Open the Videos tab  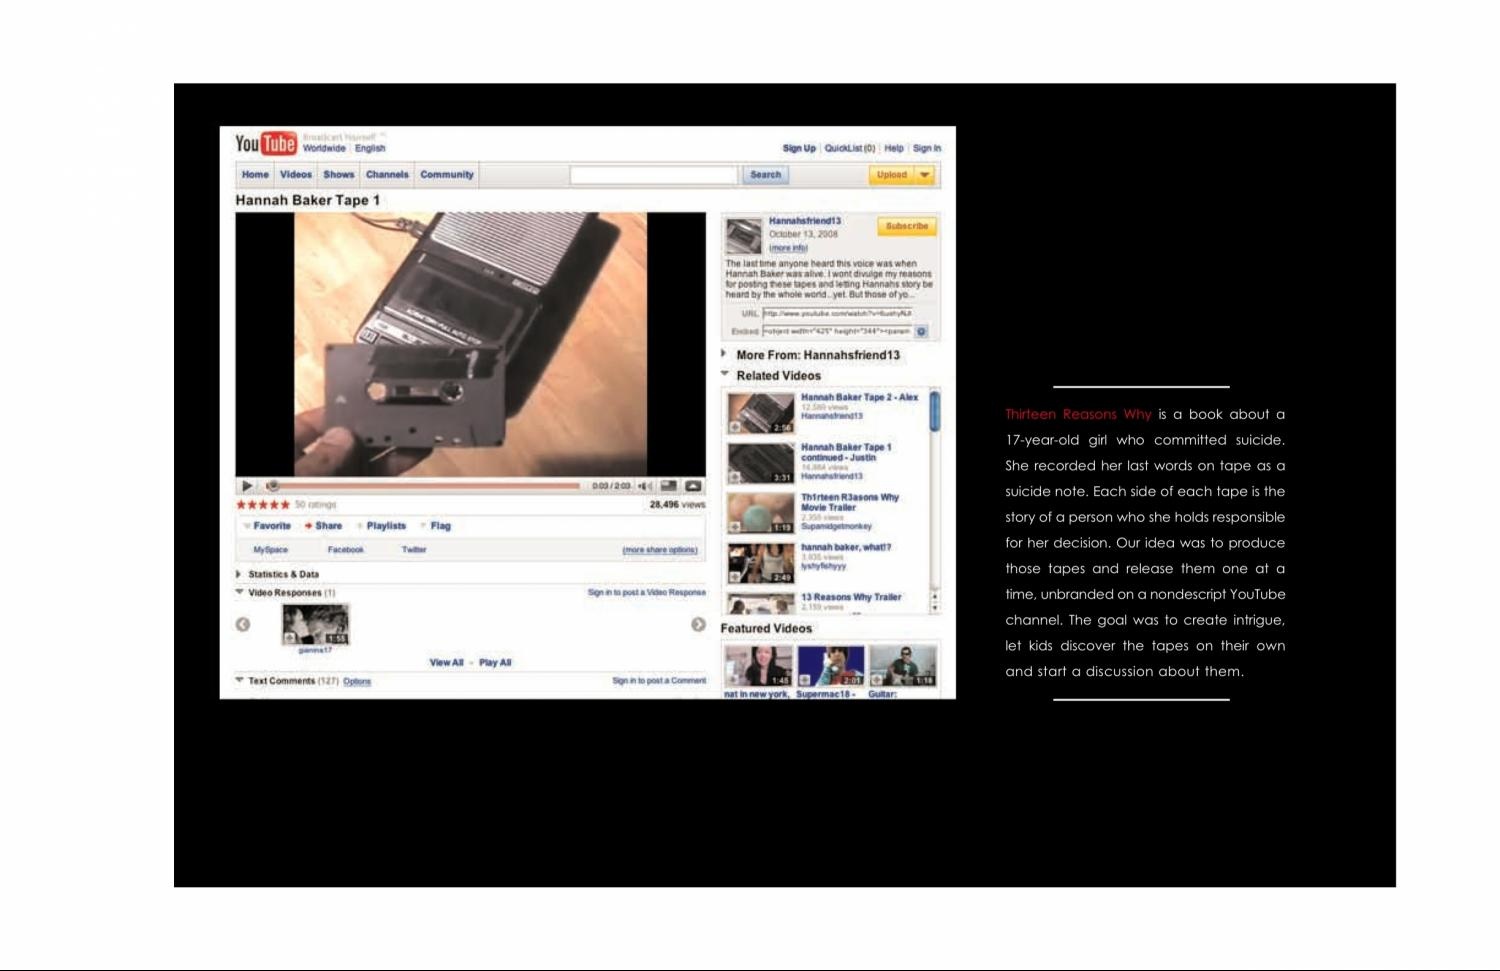click(x=296, y=175)
